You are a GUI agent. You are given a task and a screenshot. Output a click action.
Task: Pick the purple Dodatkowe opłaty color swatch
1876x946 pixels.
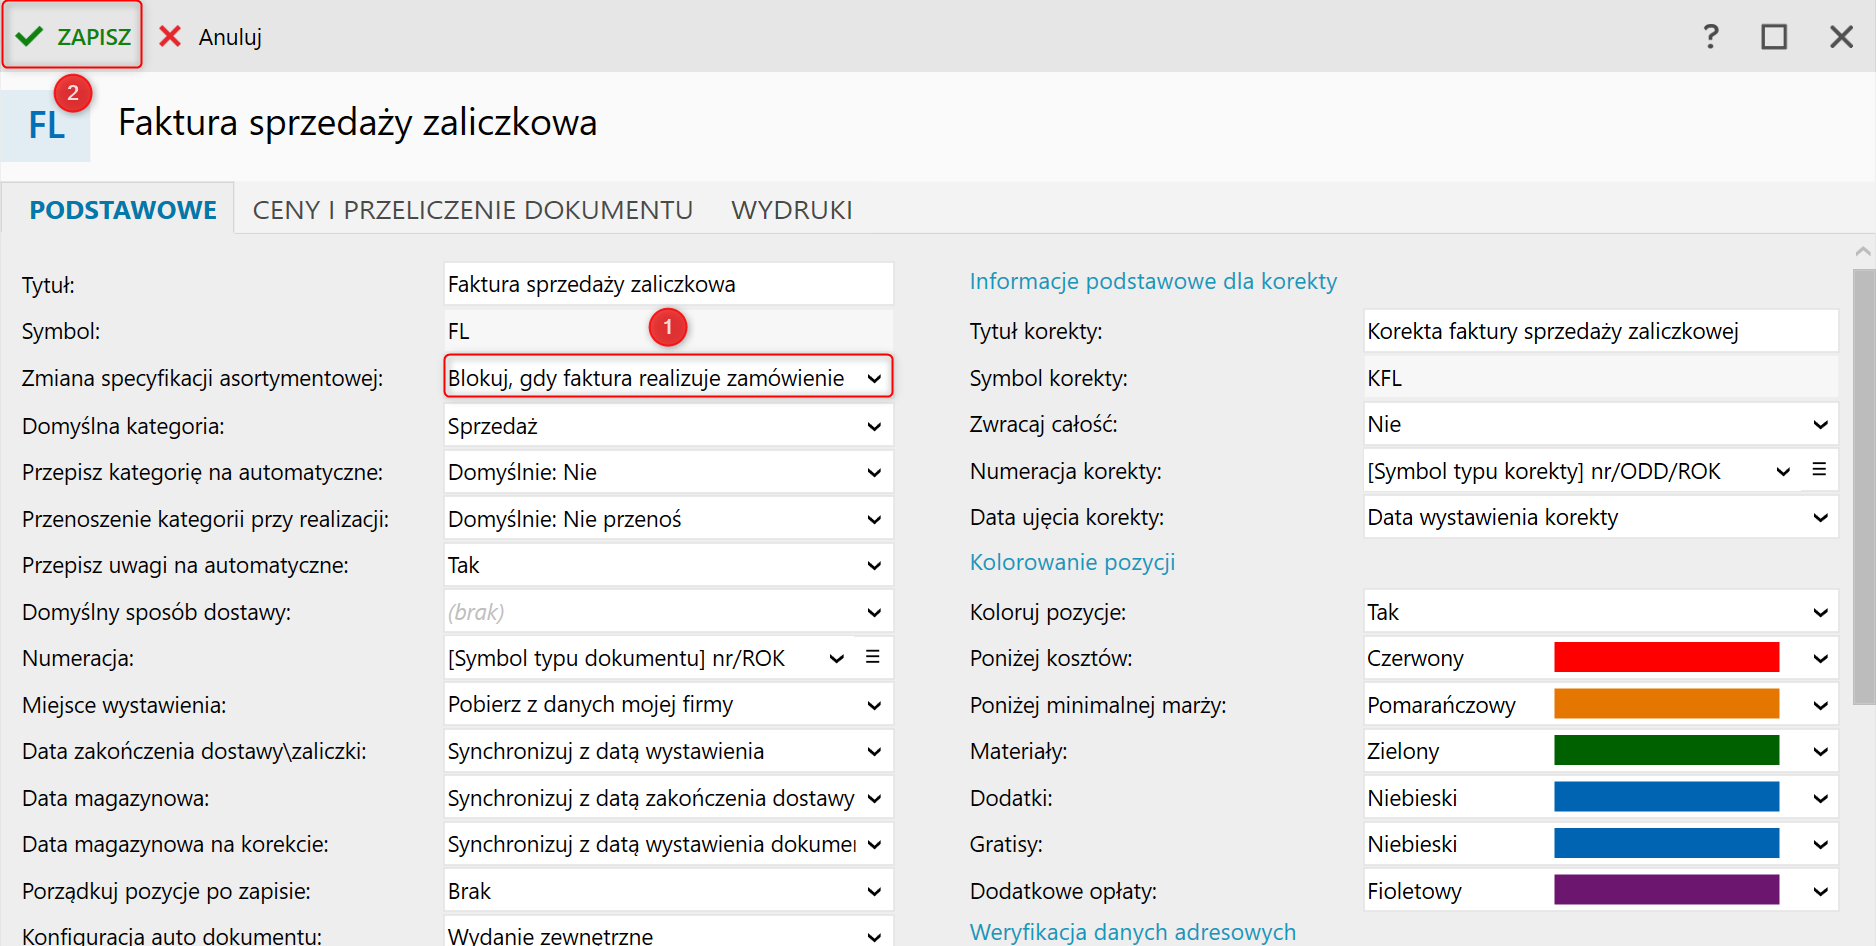coord(1666,891)
